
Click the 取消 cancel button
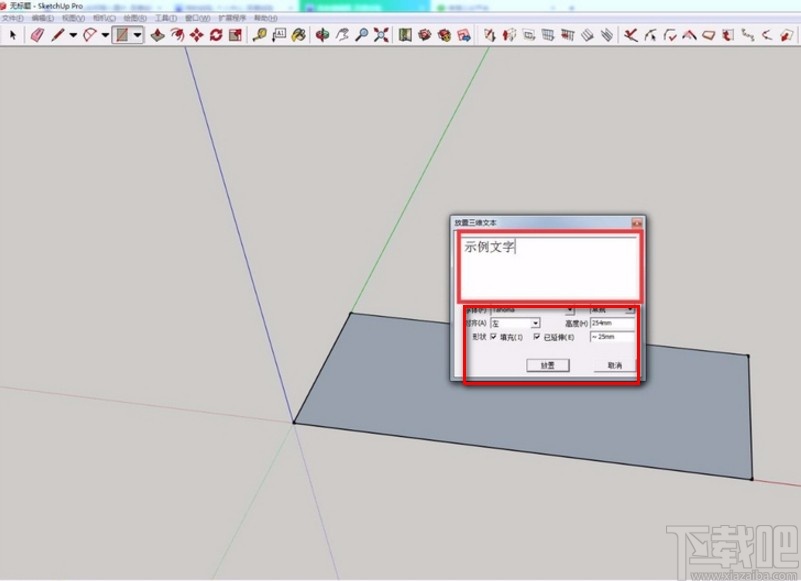pos(614,364)
